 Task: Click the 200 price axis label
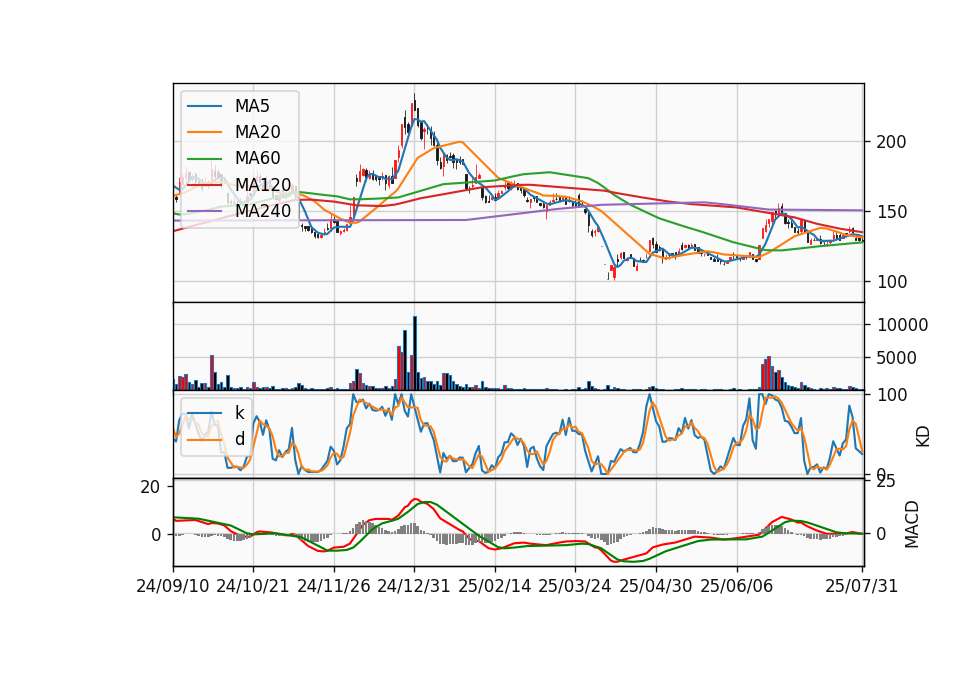891,142
